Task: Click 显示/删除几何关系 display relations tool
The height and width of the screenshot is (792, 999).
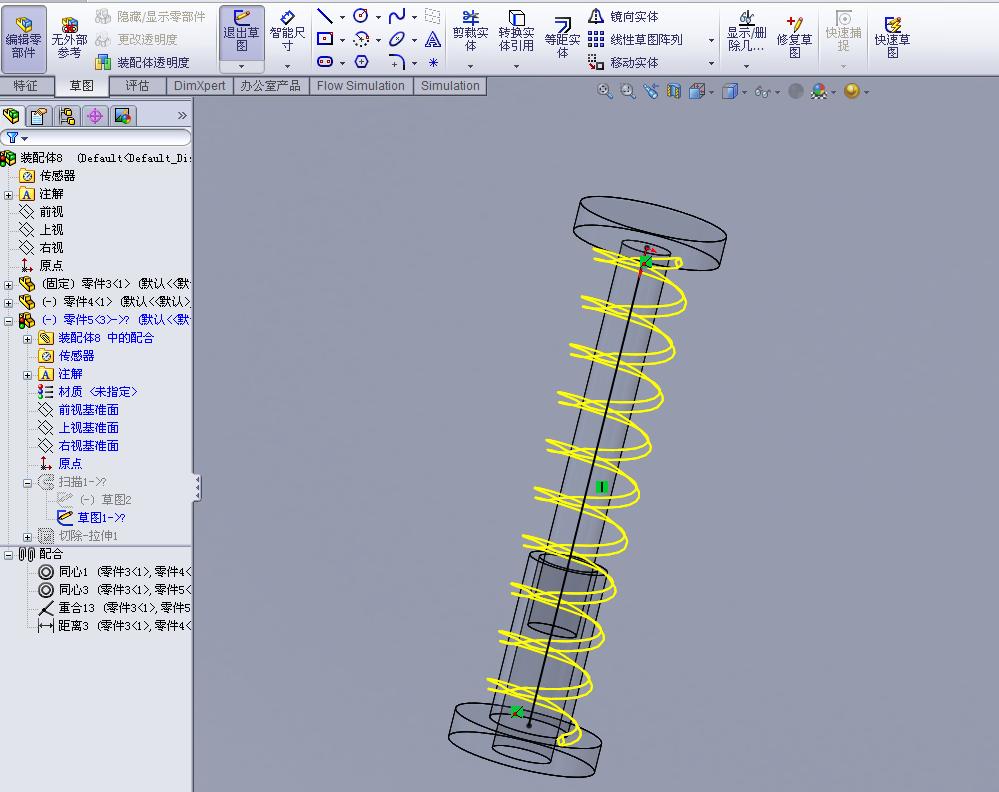Action: [x=746, y=32]
